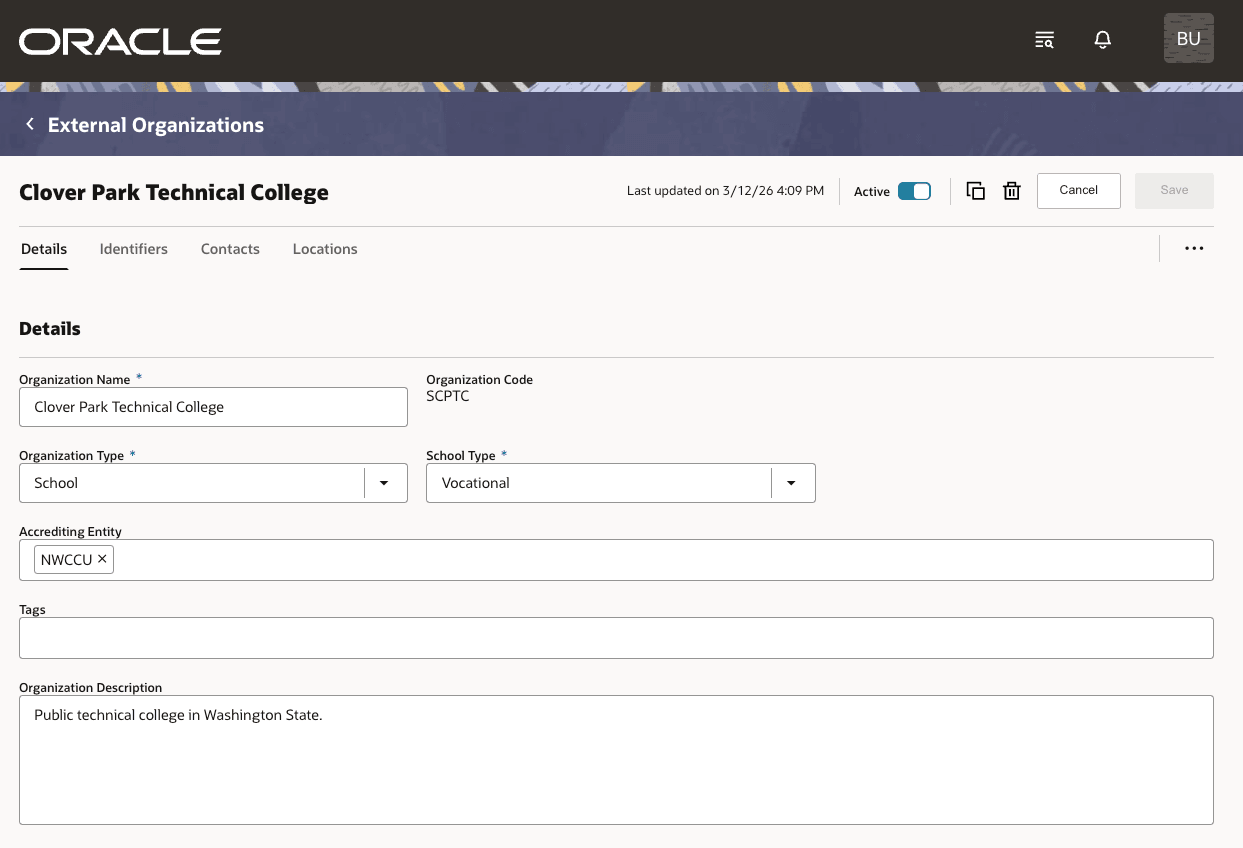
Task: Toggle the Active switch off
Action: tap(914, 191)
